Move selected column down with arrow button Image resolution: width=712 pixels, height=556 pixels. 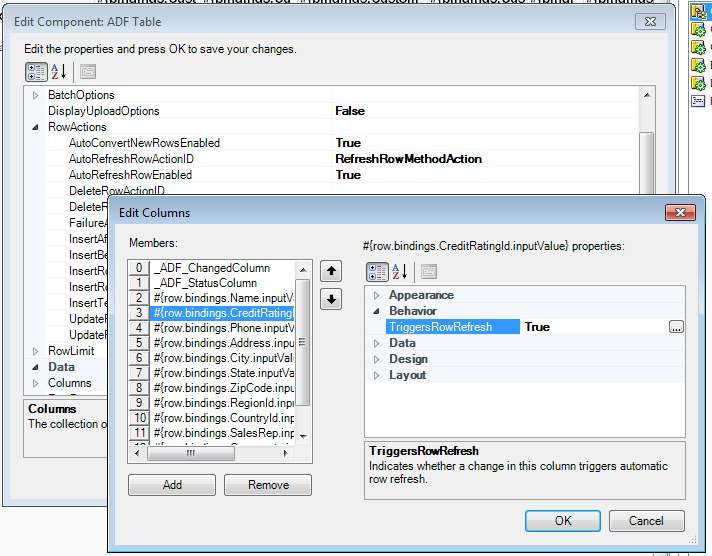point(331,299)
